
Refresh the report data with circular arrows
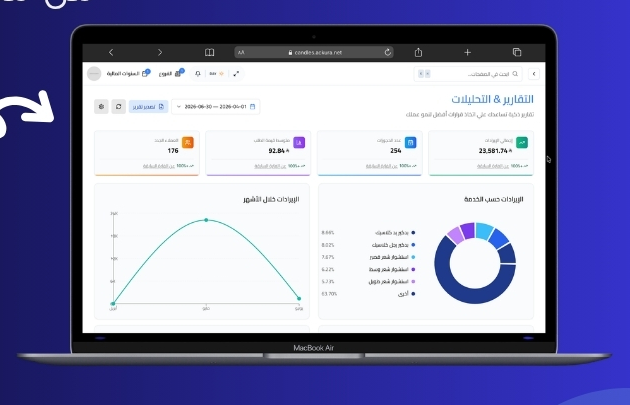[119, 106]
